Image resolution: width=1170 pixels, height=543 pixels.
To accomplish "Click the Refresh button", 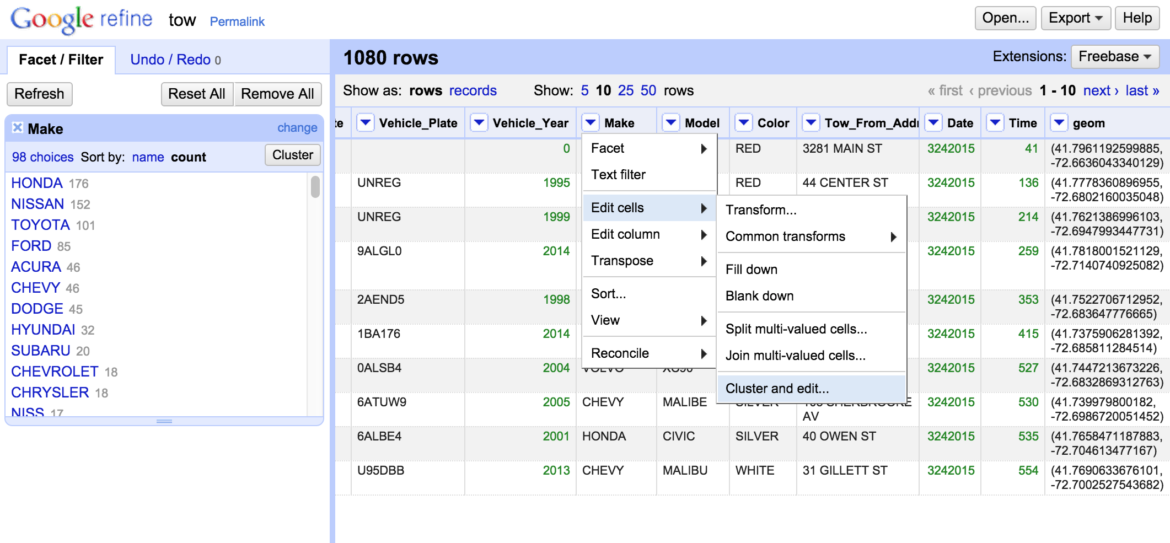I will (x=40, y=94).
